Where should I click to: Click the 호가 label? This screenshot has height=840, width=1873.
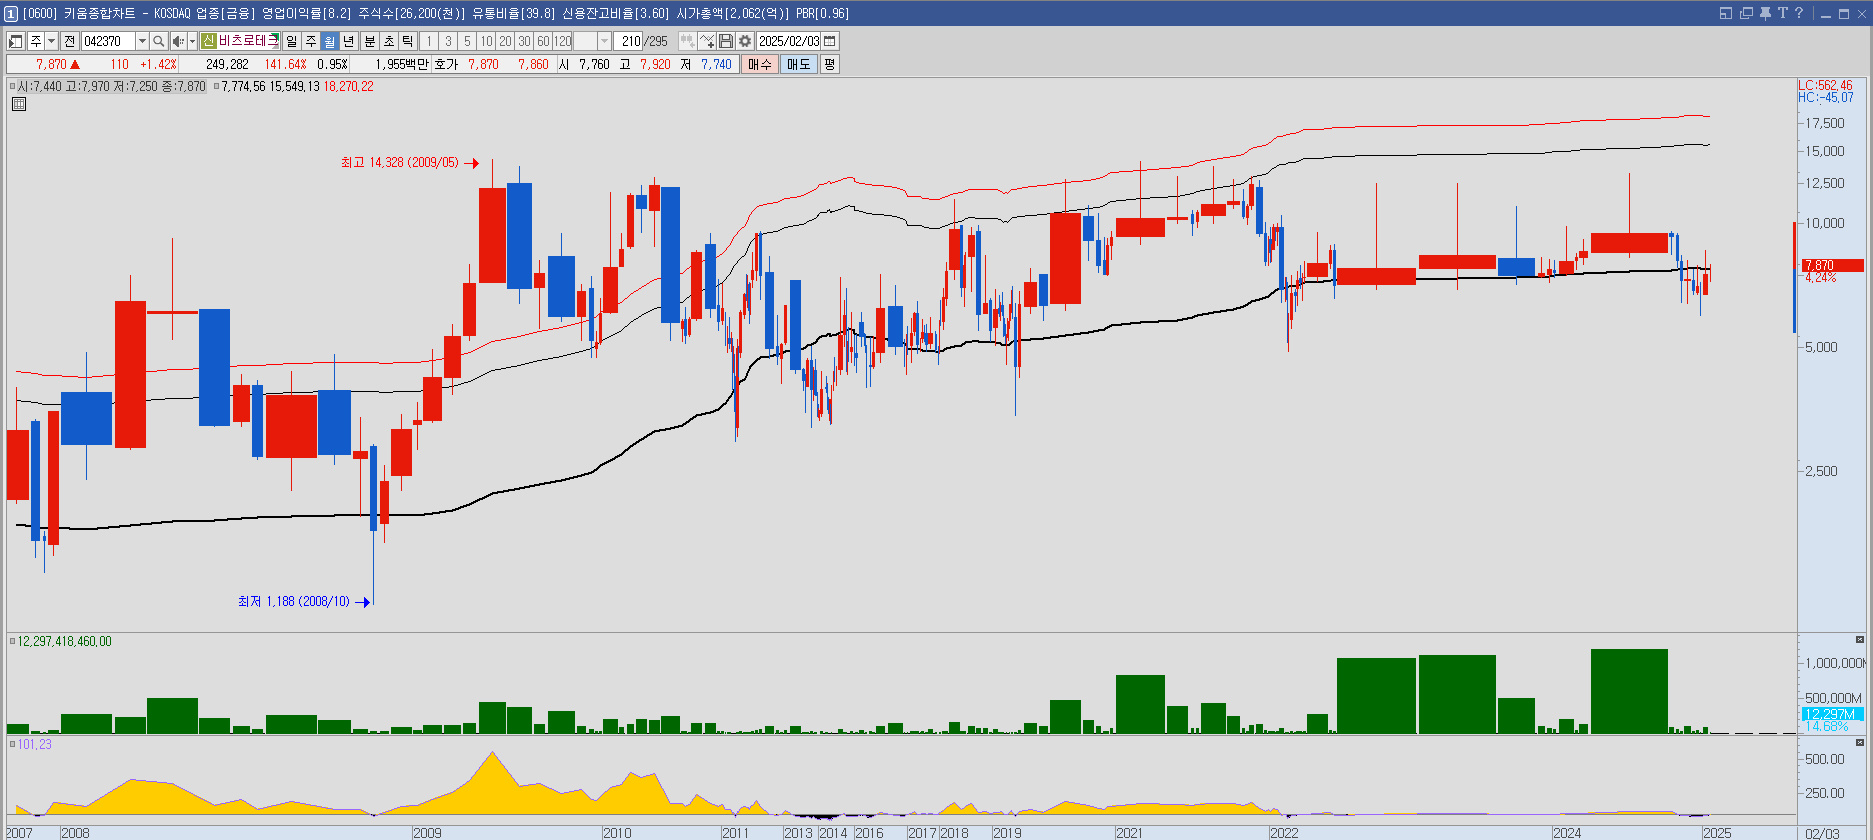446,64
